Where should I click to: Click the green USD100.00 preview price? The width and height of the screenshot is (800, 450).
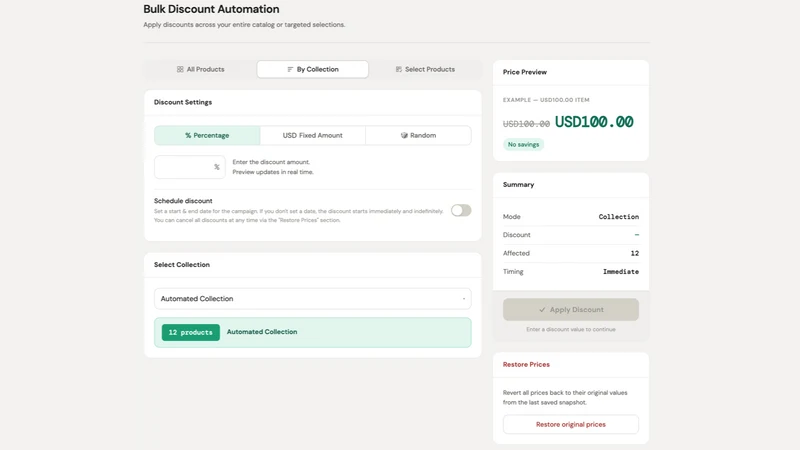[x=594, y=122]
